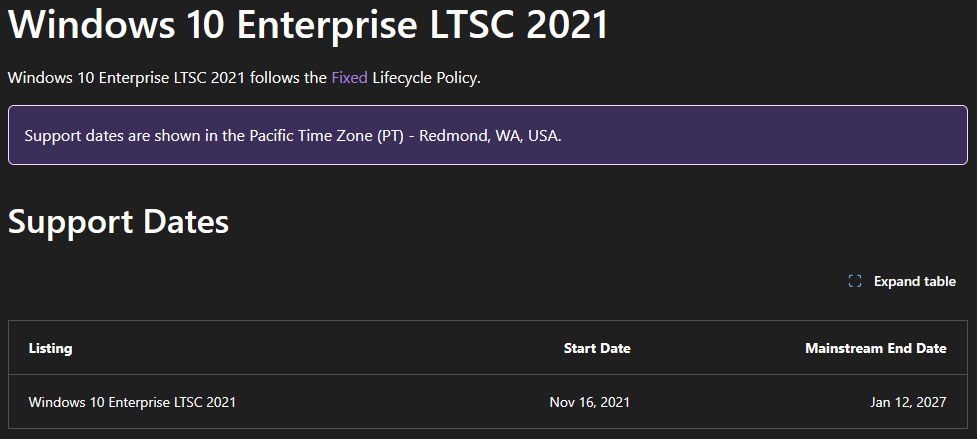Click the Expand table button label

coord(914,282)
